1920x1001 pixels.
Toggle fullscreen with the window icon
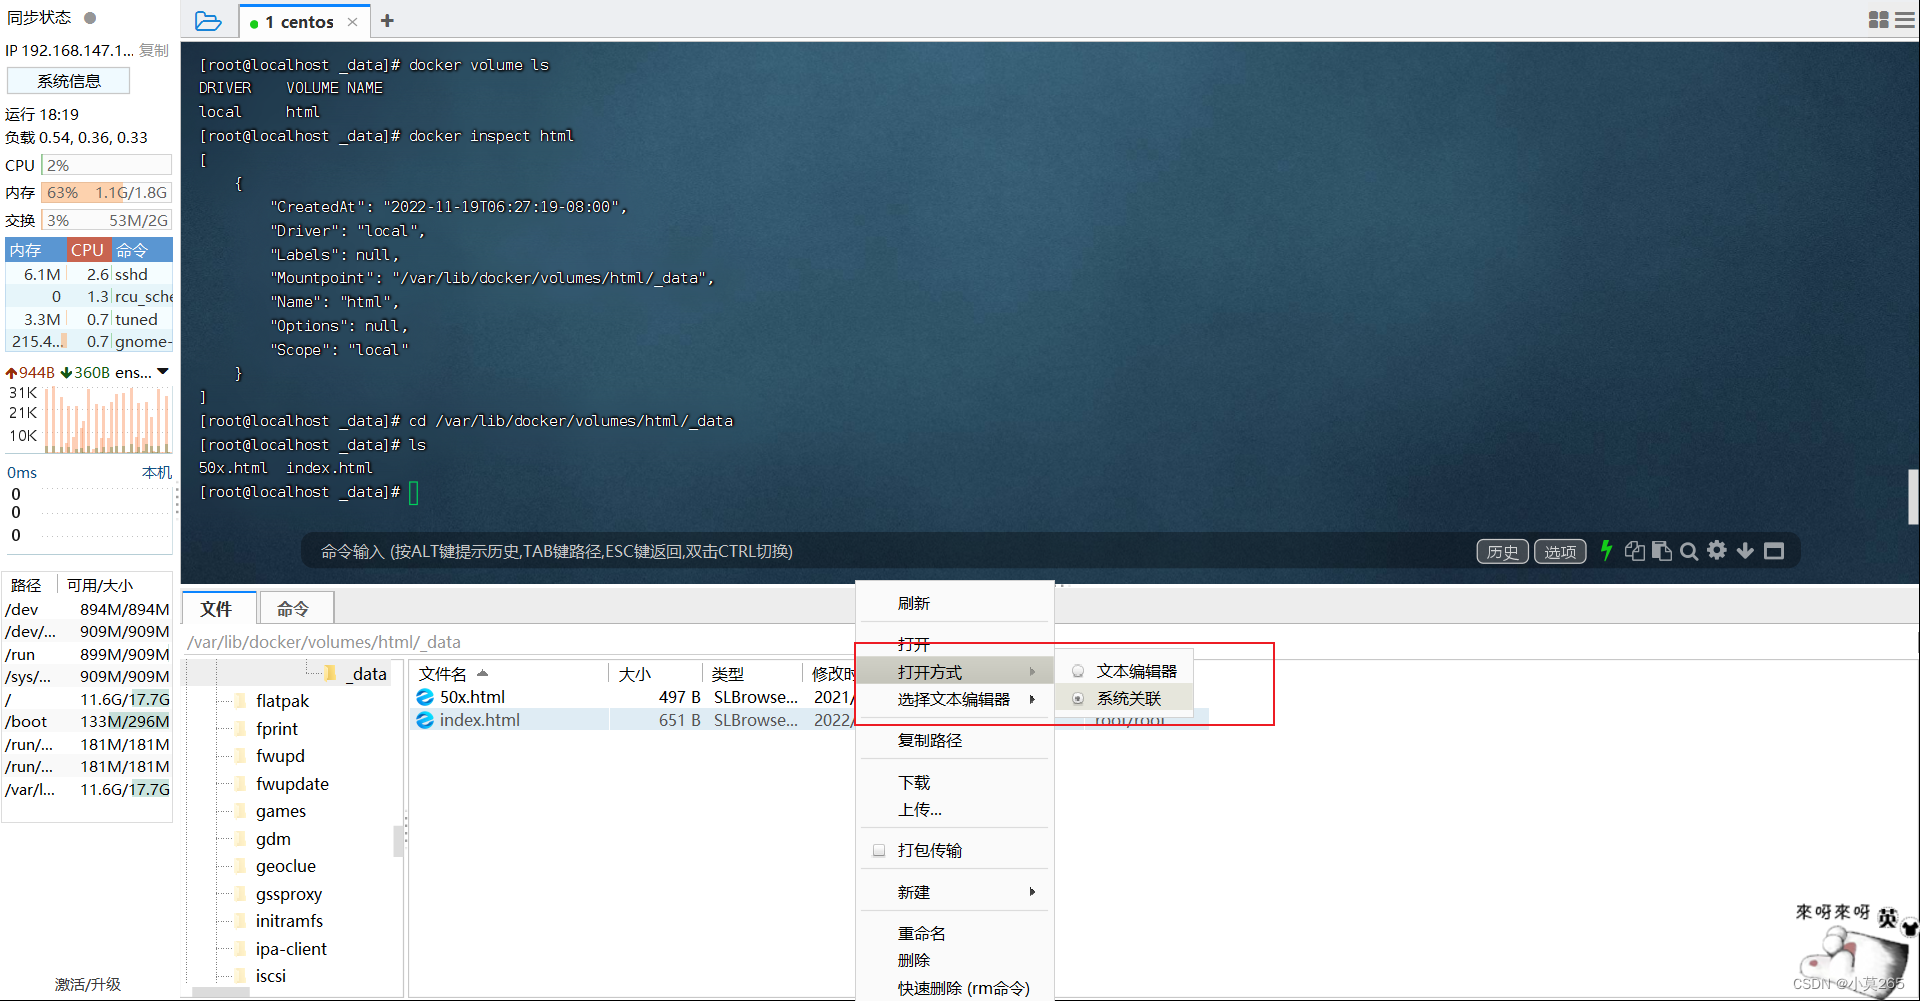(x=1774, y=550)
